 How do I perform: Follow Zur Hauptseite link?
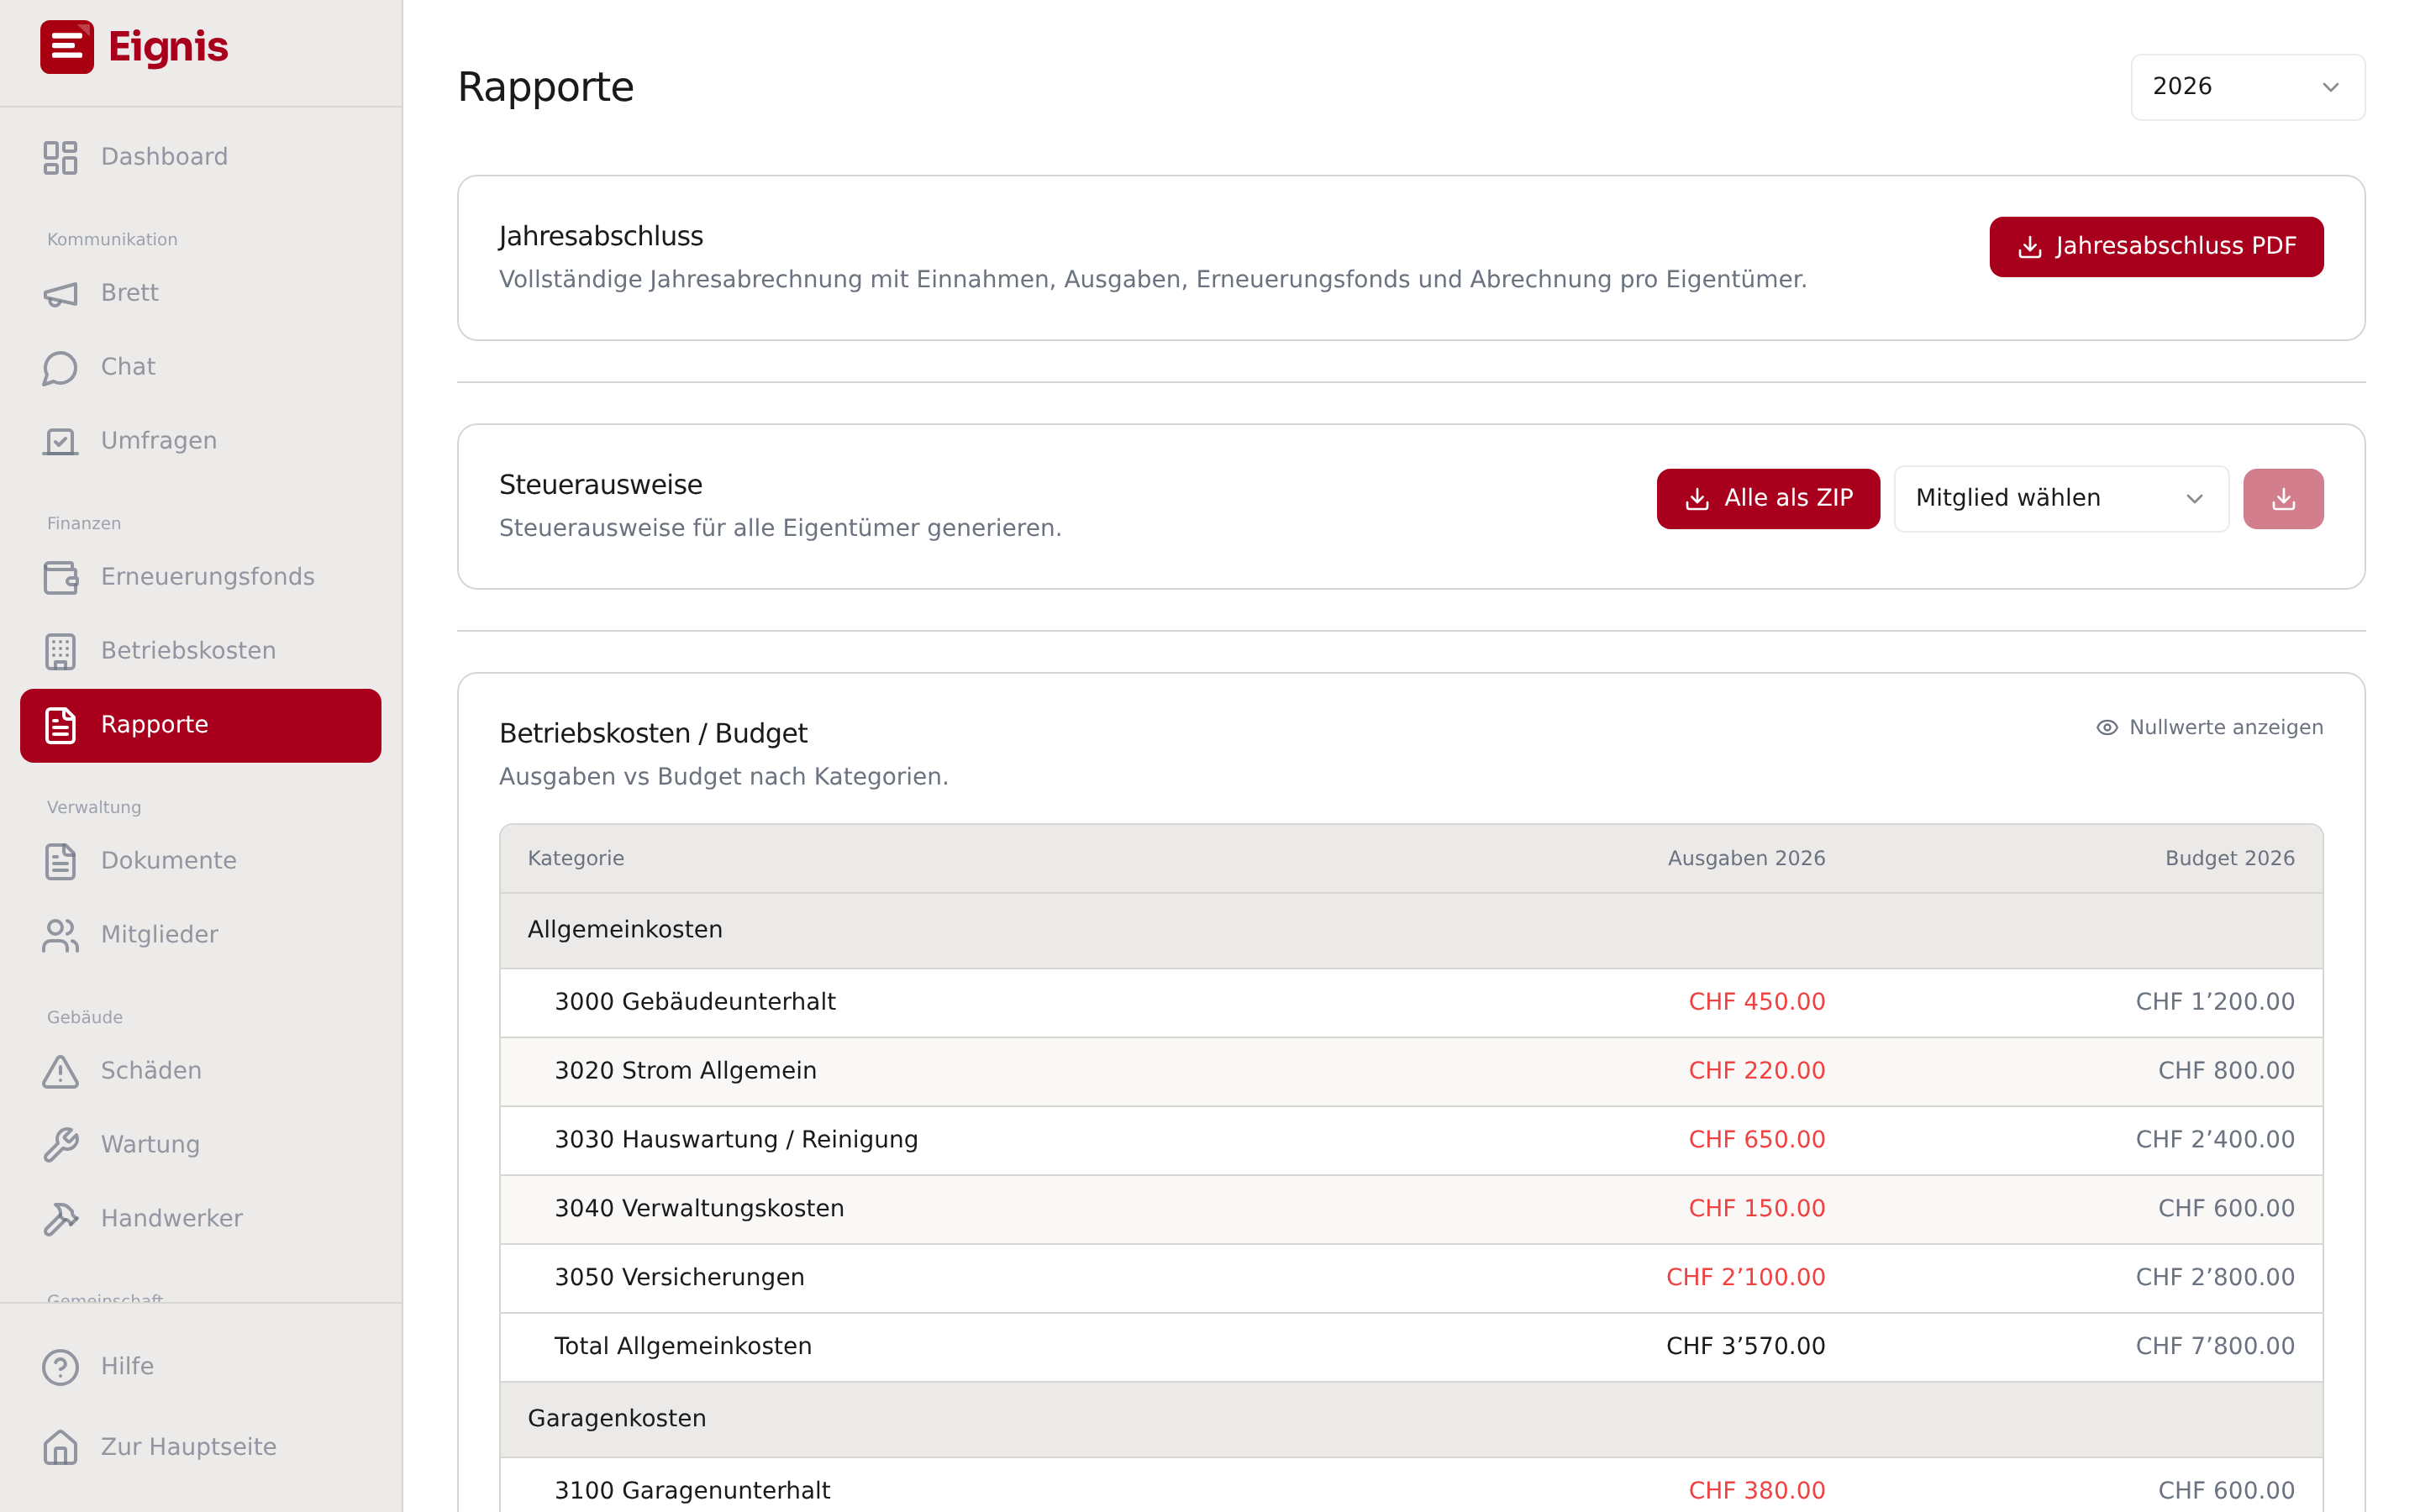point(200,1447)
